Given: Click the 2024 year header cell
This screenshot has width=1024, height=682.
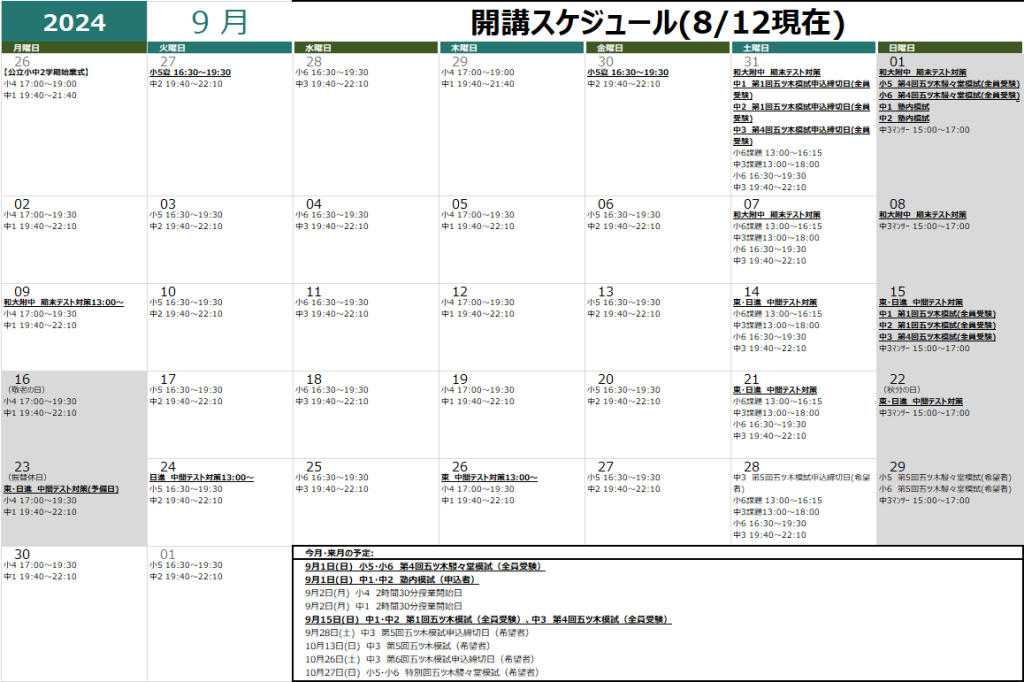Looking at the screenshot, I should pos(74,22).
